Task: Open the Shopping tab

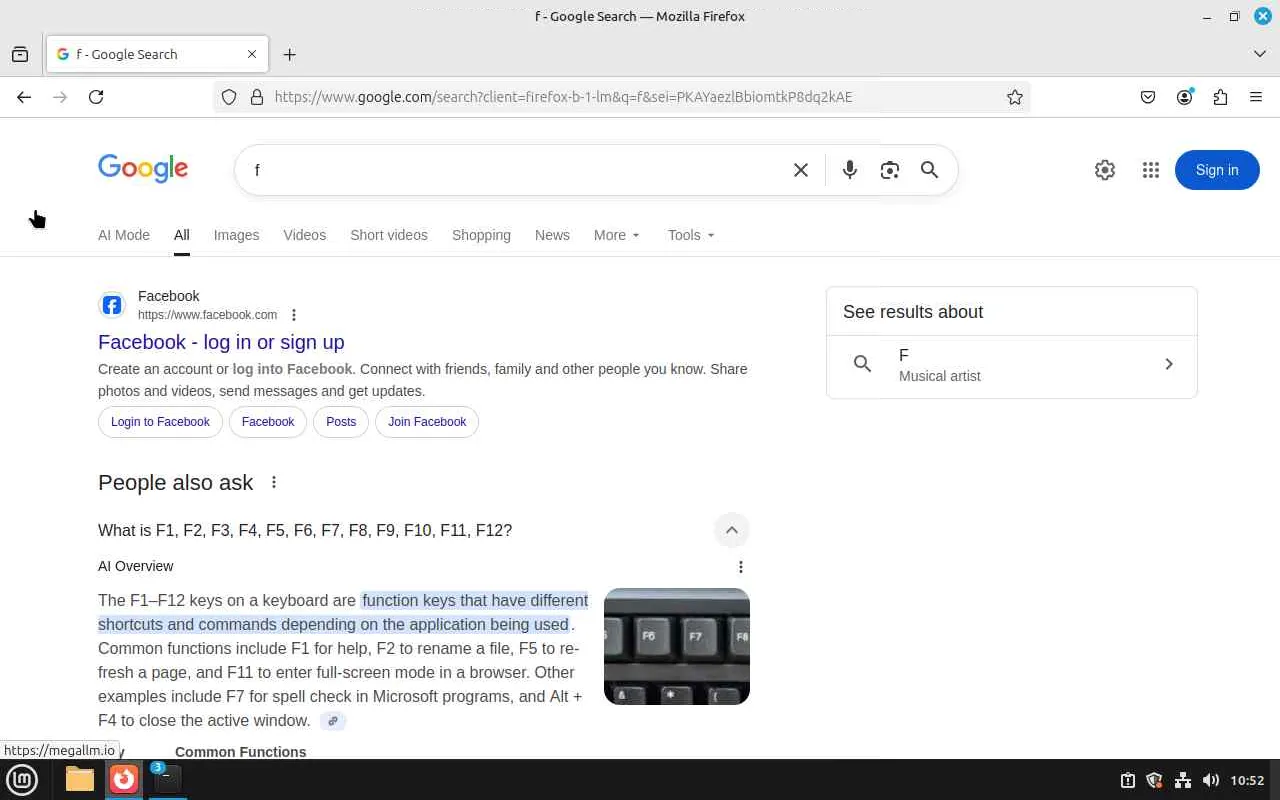Action: tap(481, 235)
